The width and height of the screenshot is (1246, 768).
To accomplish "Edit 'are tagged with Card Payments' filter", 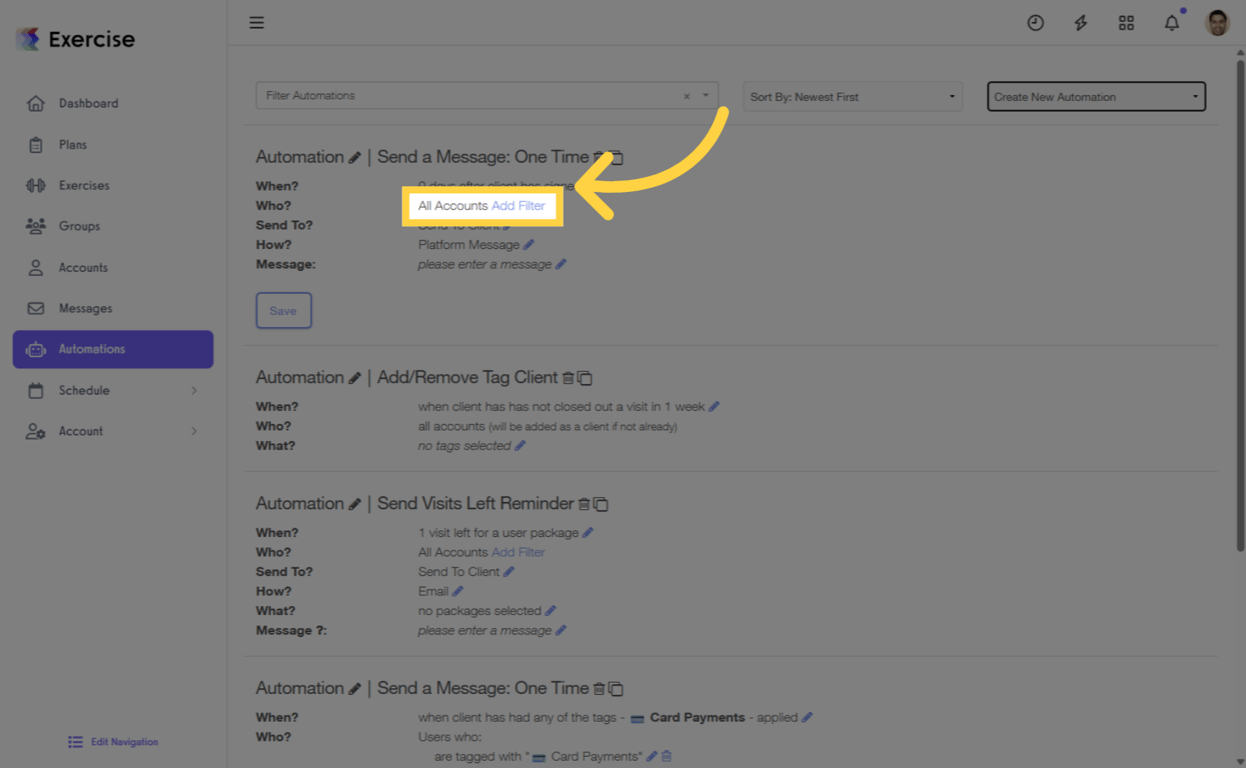I will coord(652,757).
